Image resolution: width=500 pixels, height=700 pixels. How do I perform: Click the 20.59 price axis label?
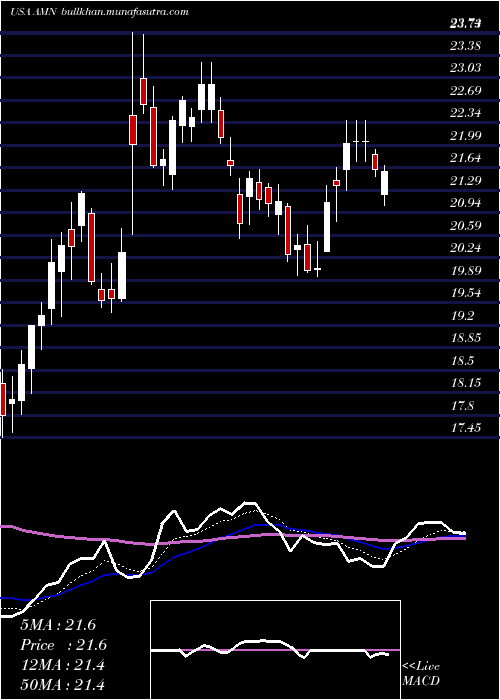466,225
